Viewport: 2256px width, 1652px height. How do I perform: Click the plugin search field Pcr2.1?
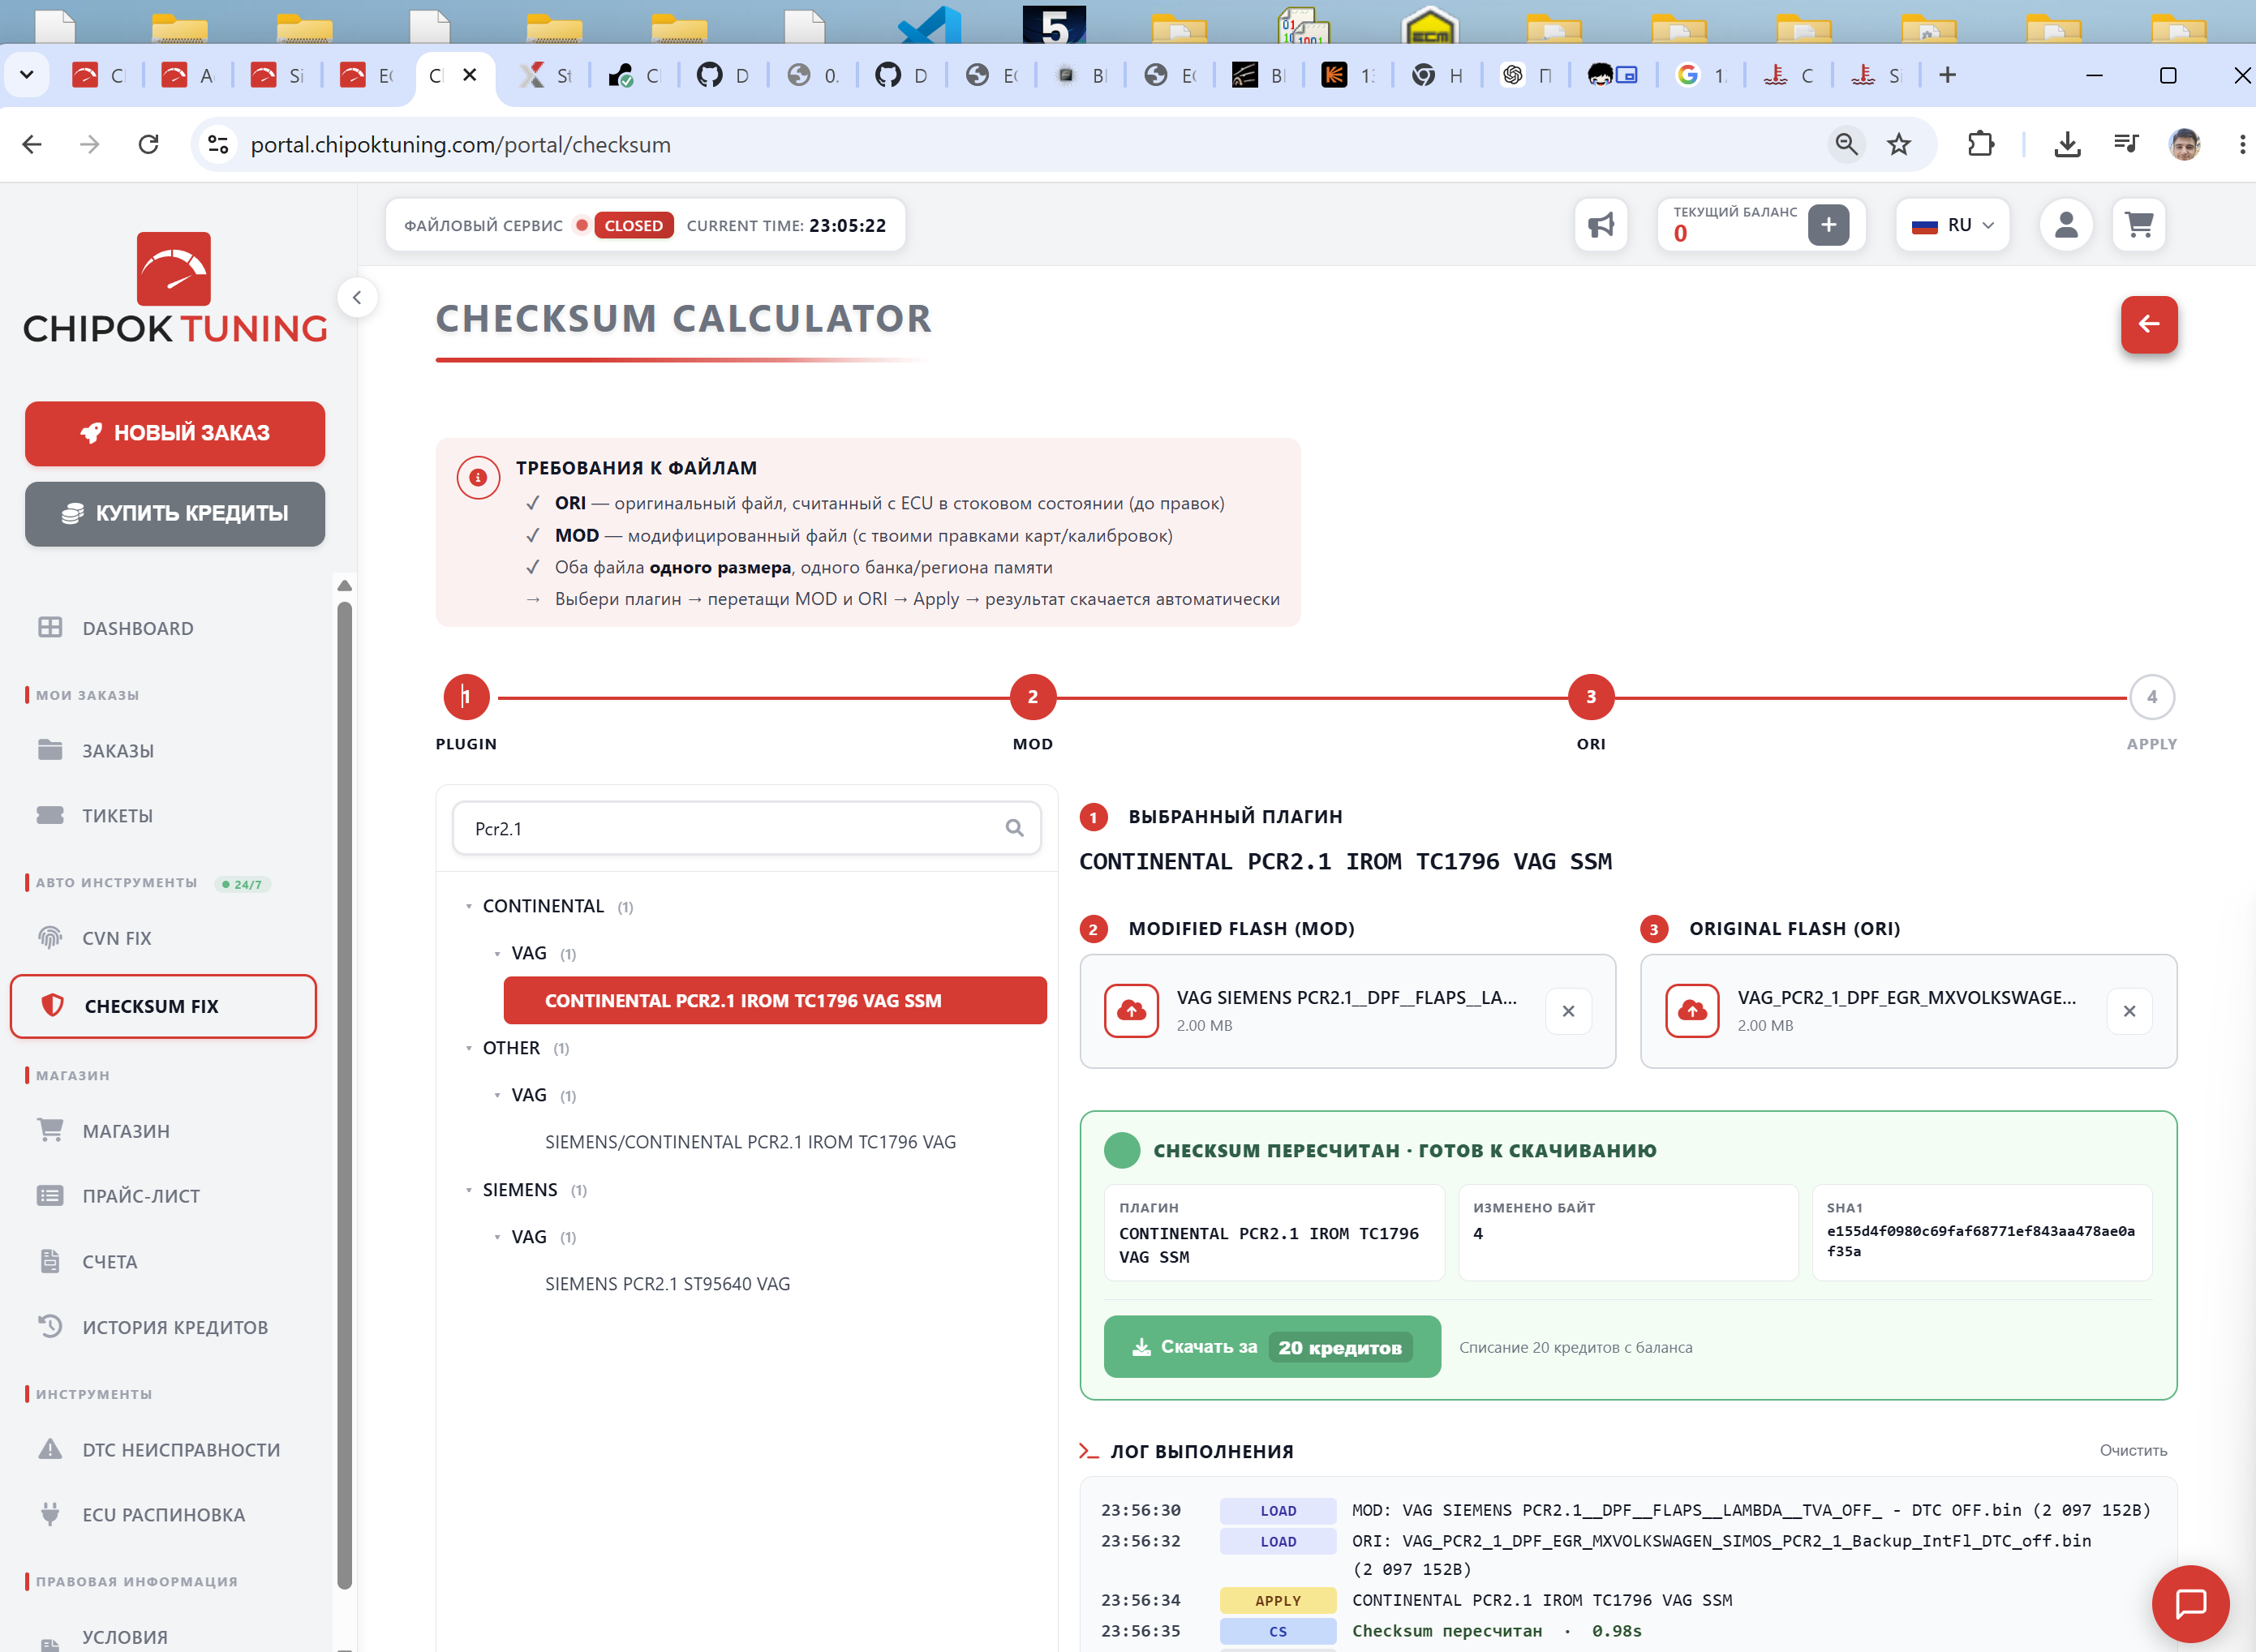tap(746, 828)
